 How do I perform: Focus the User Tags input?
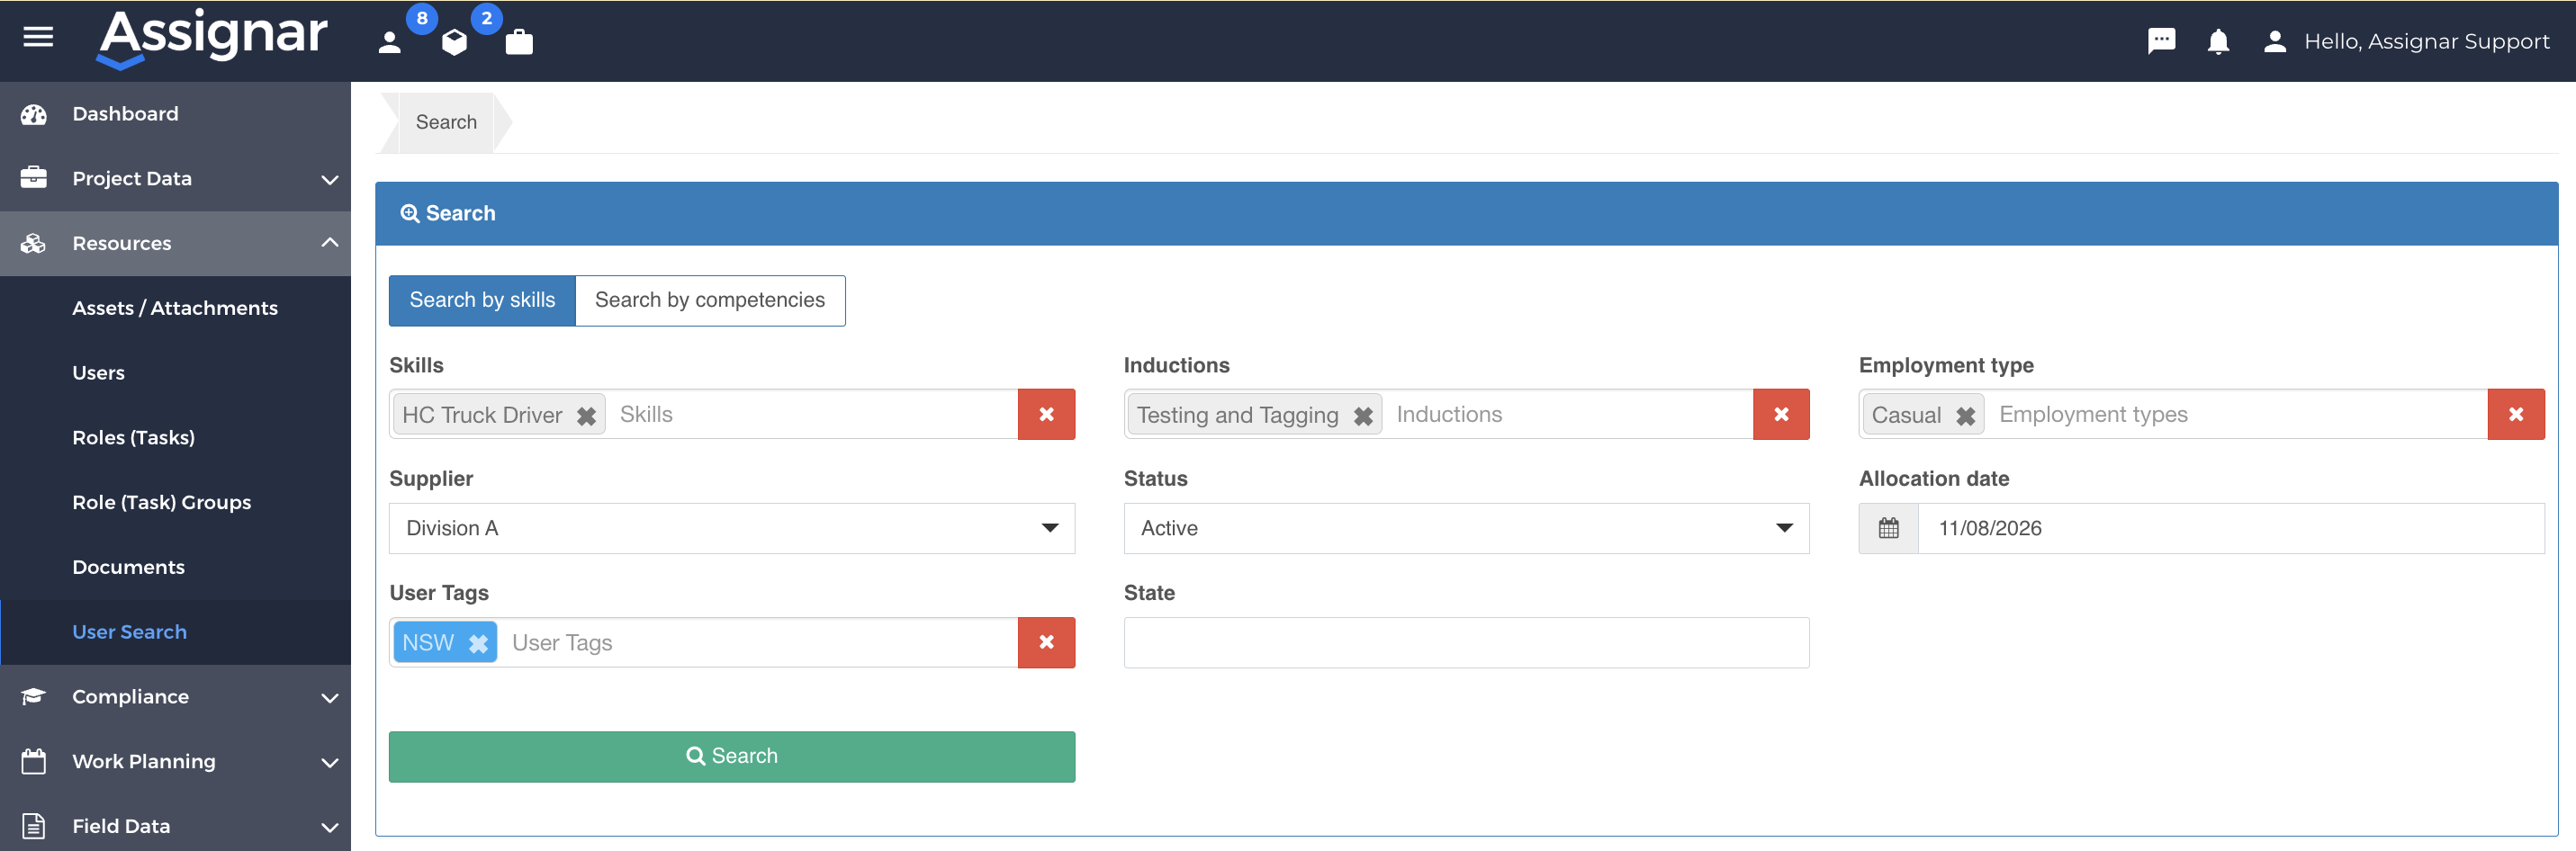coord(758,642)
